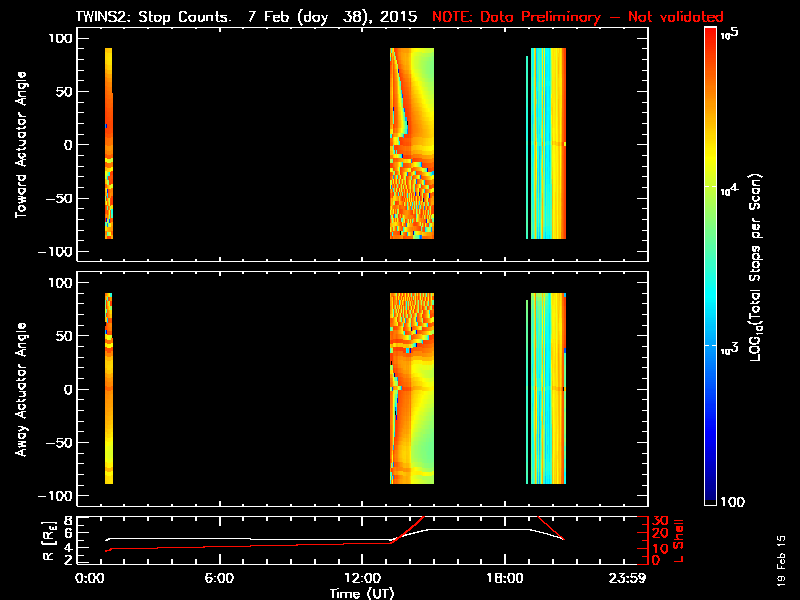Click the rightmost data block in Away panel
Image resolution: width=800 pixels, height=600 pixels.
tap(547, 389)
